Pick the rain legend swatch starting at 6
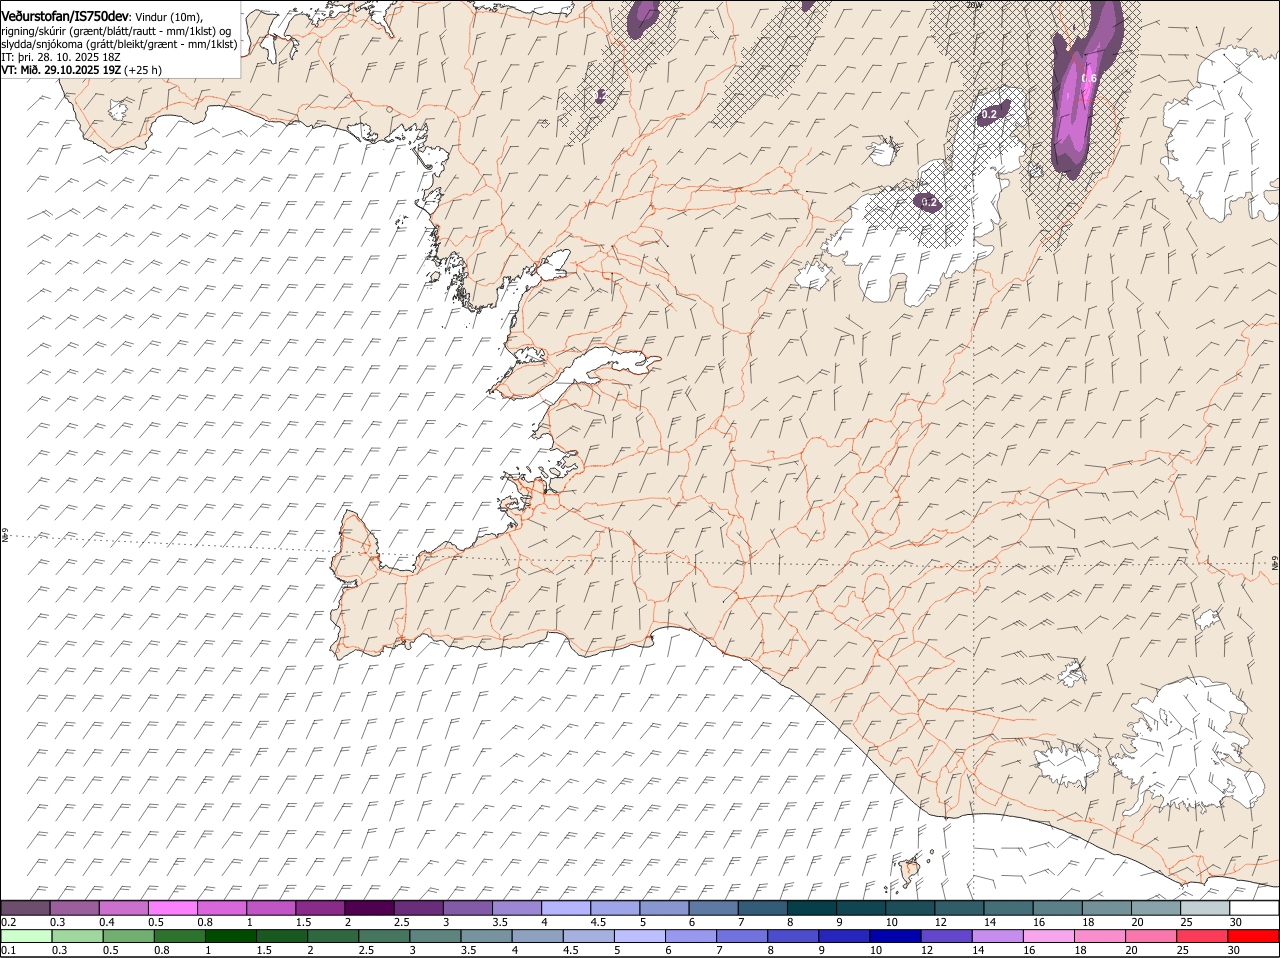 point(690,937)
